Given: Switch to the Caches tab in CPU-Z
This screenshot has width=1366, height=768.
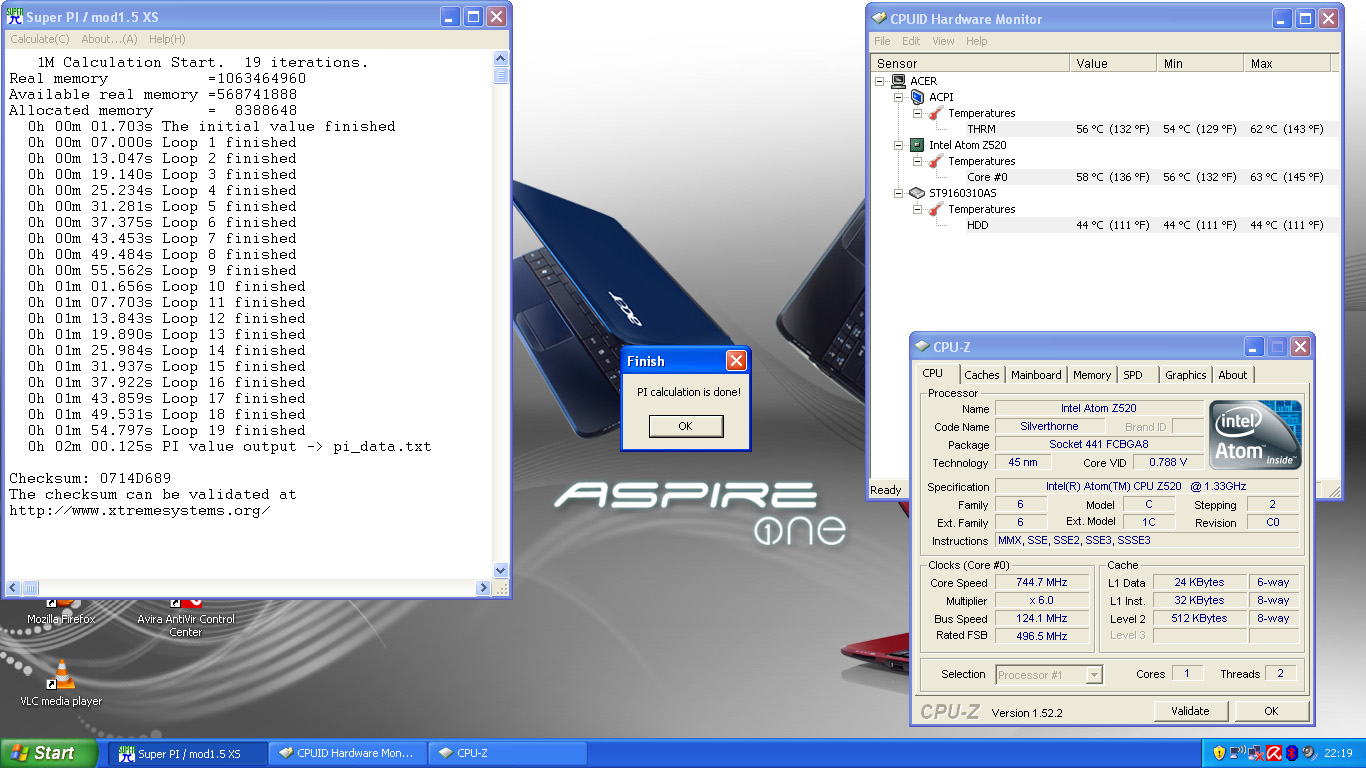Looking at the screenshot, I should [982, 375].
